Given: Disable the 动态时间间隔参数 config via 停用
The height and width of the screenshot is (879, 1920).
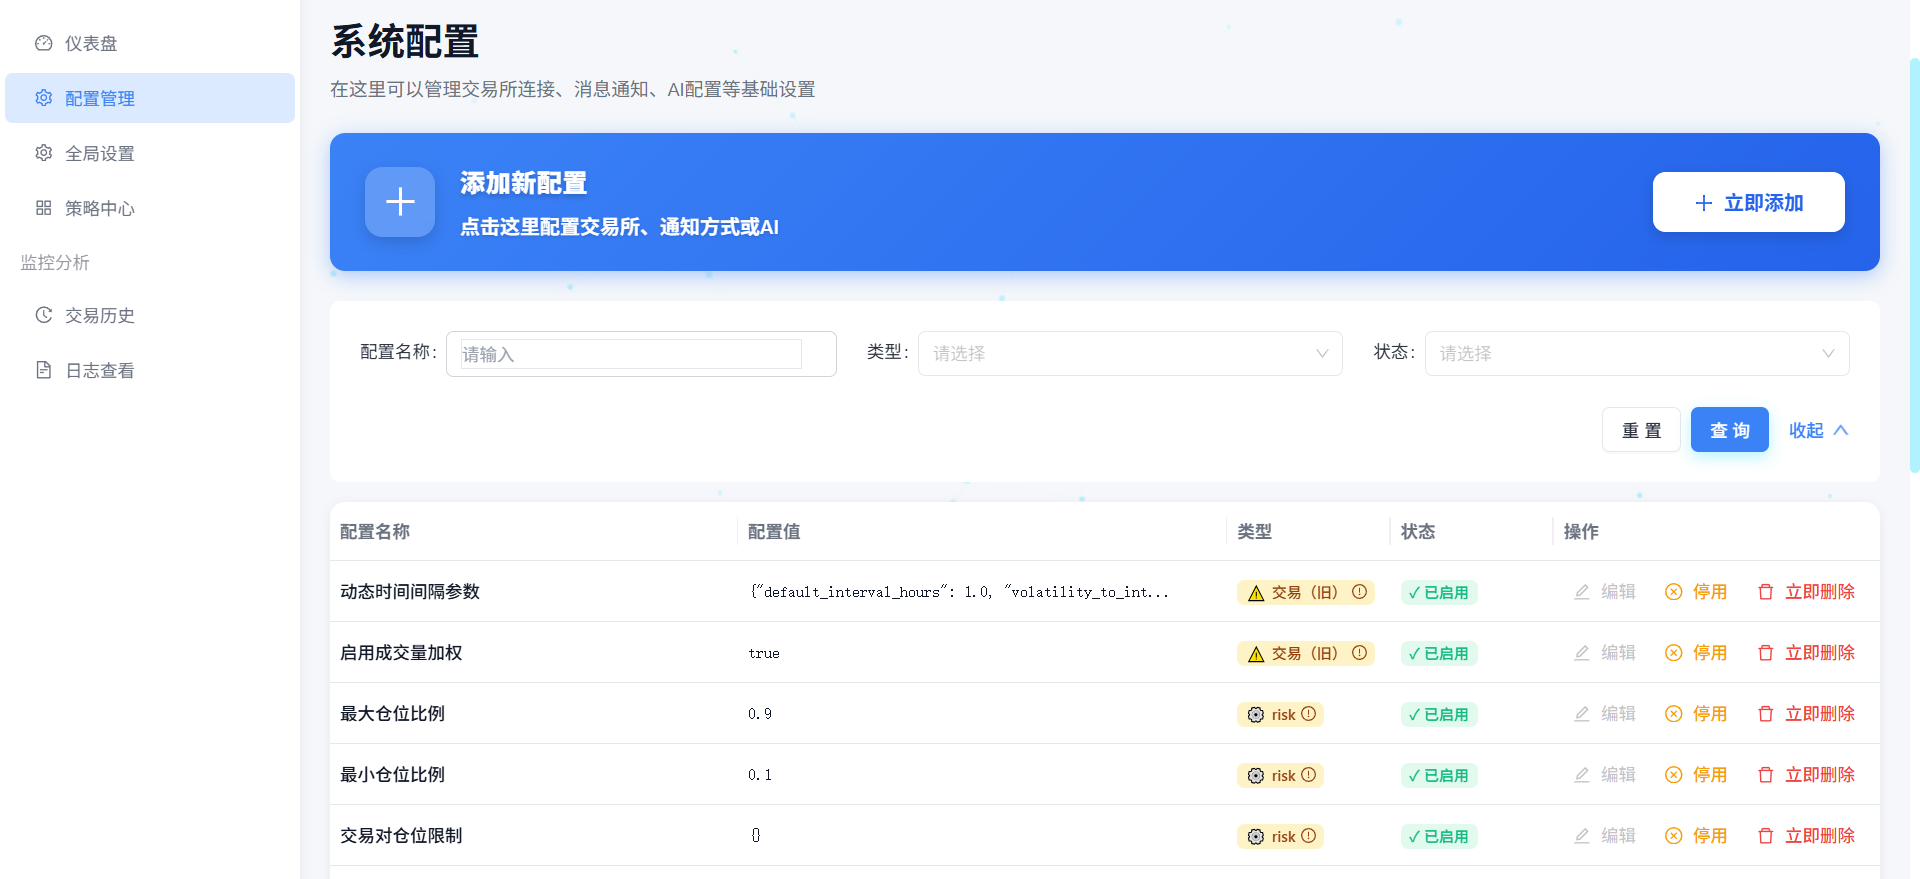Looking at the screenshot, I should 1696,592.
